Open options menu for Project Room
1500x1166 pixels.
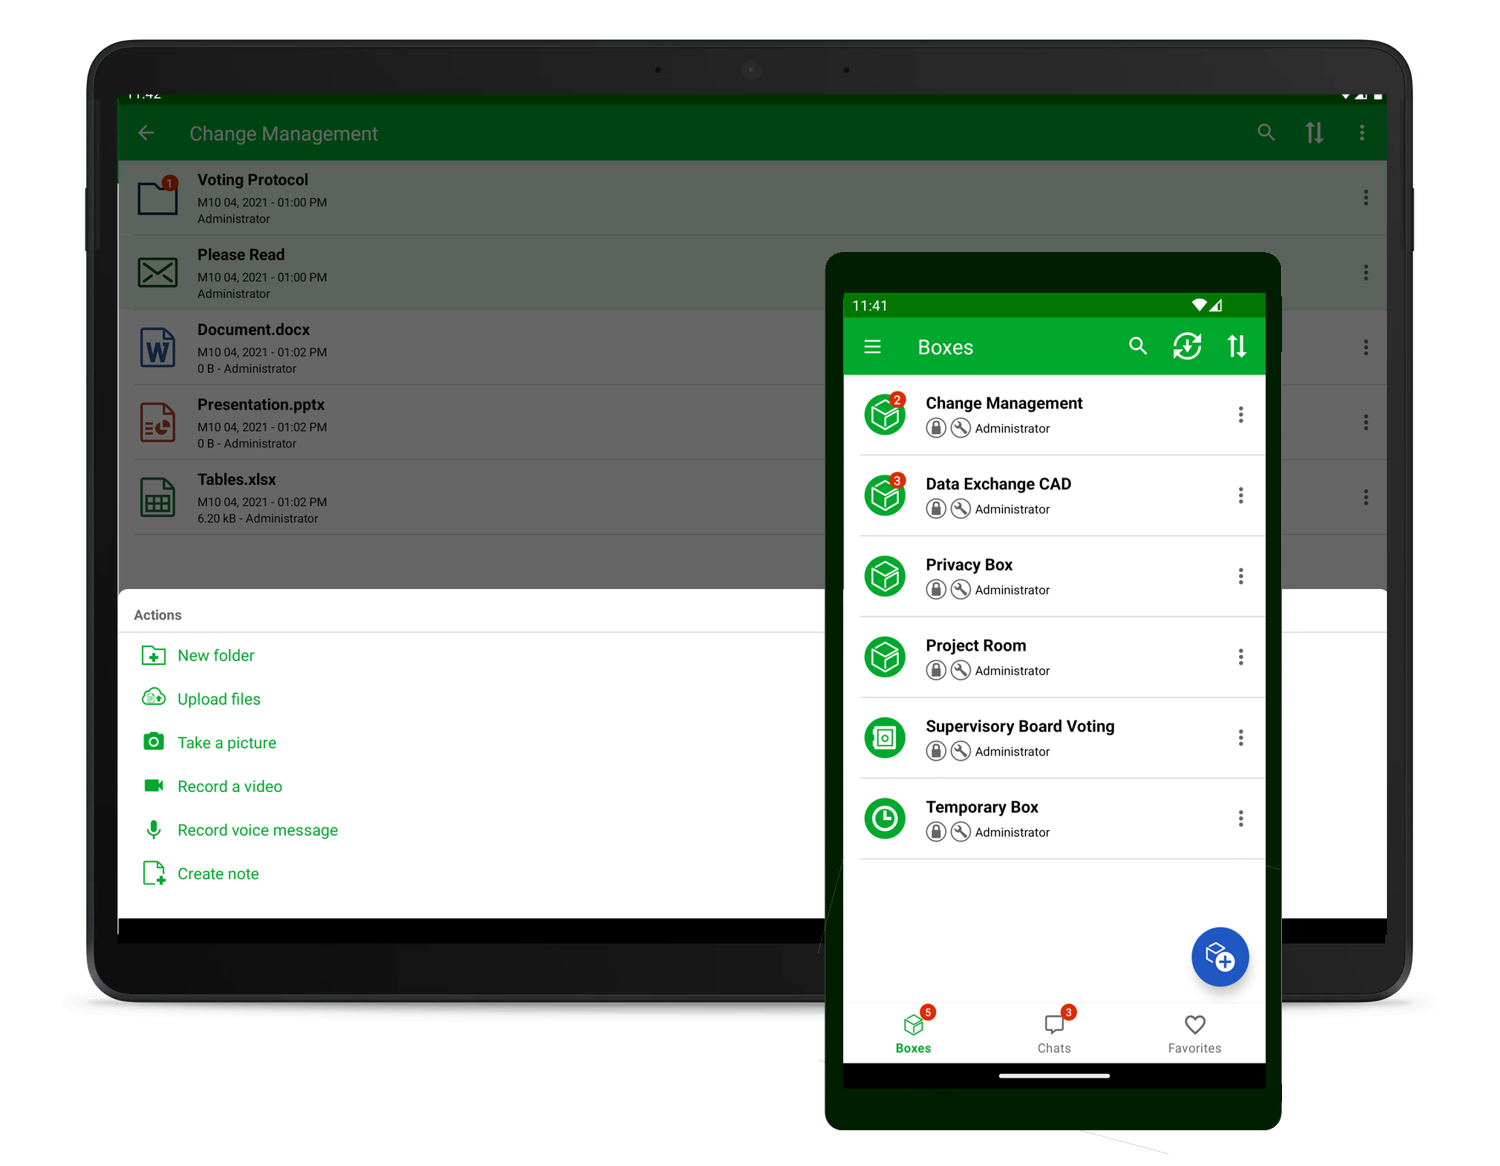pyautogui.click(x=1241, y=657)
